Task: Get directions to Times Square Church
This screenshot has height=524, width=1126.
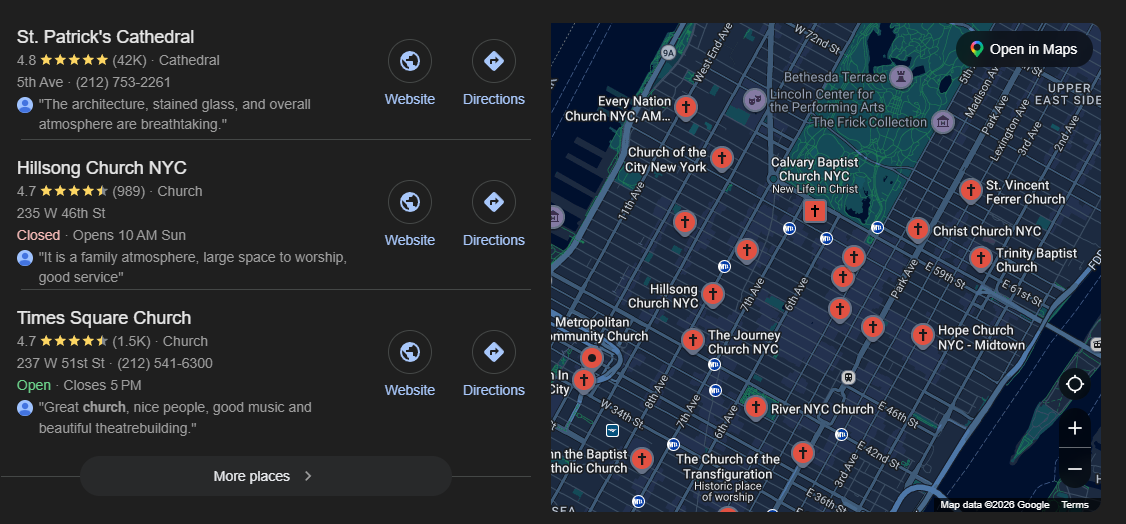Action: click(493, 353)
